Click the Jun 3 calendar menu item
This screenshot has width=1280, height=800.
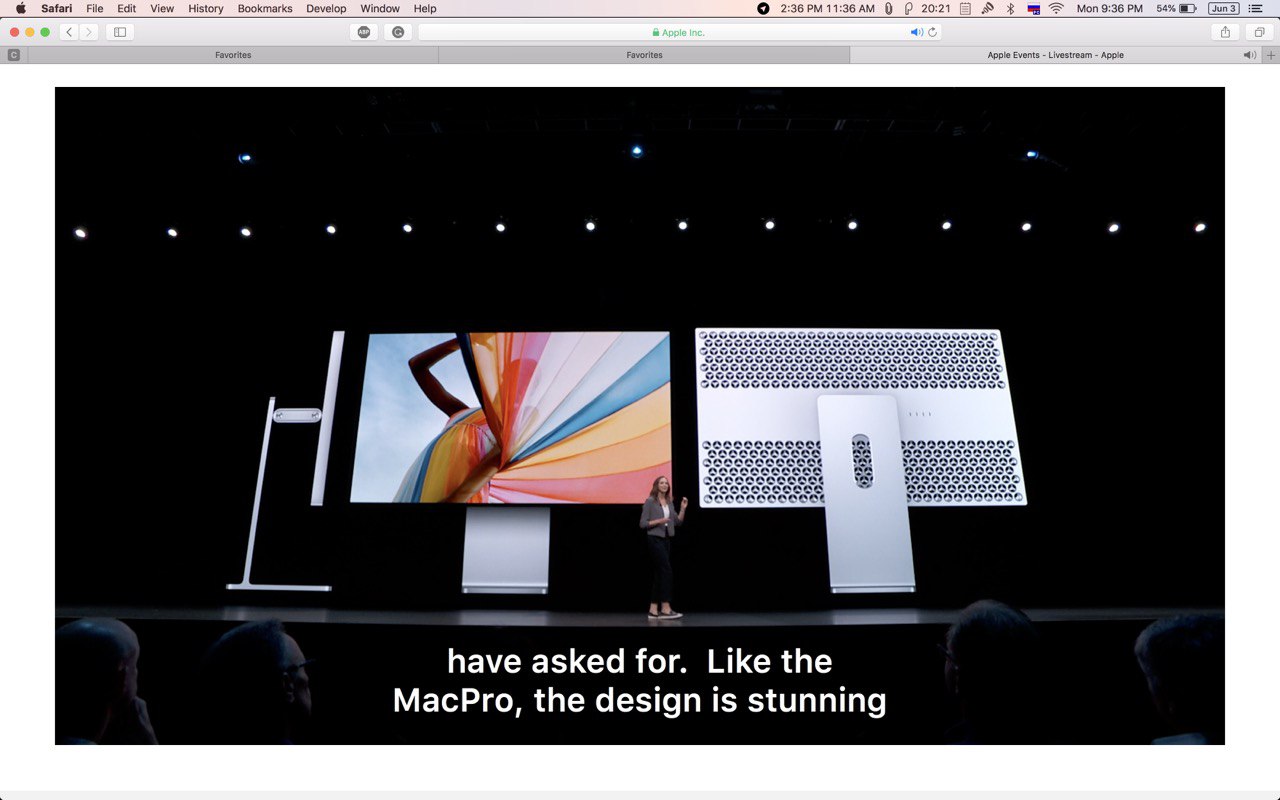1223,8
